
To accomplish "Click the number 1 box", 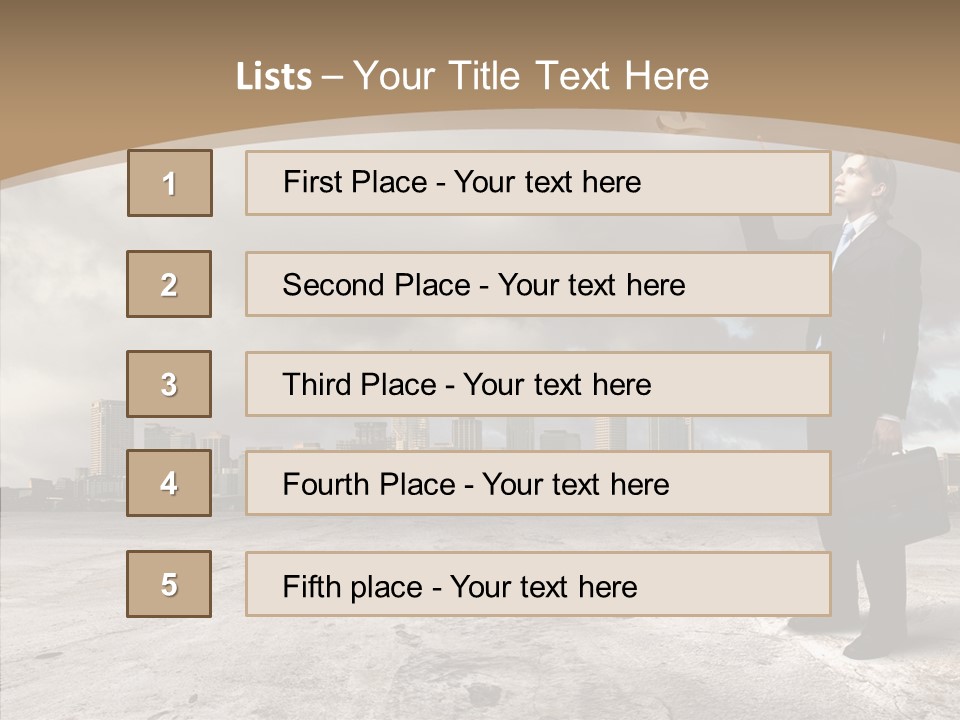I will point(169,183).
